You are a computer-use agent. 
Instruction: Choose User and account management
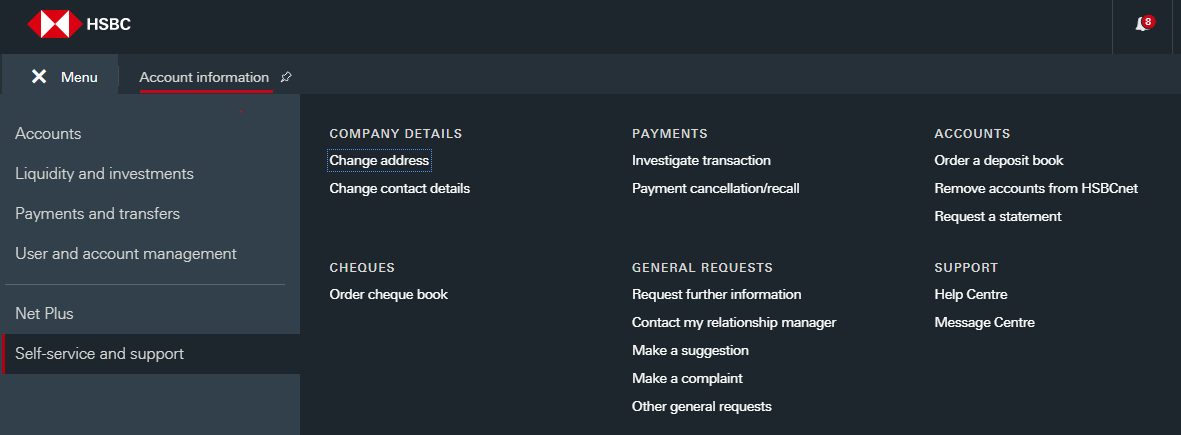pos(126,254)
